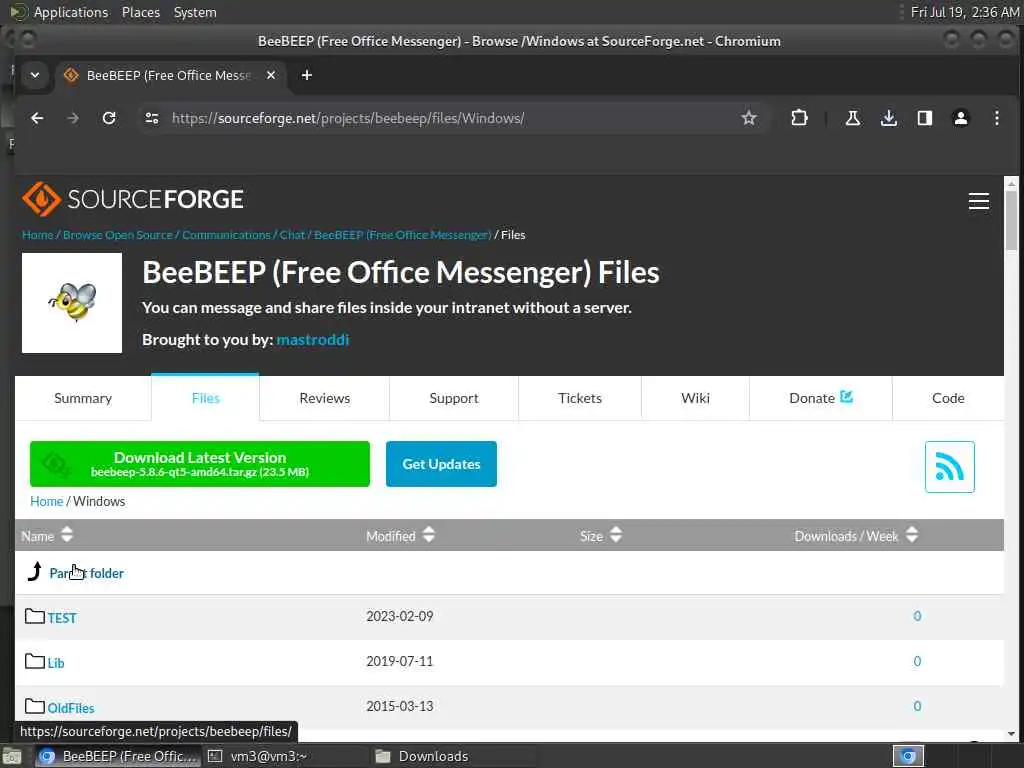Open the Applications menu
The width and height of the screenshot is (1024, 768).
tap(71, 12)
